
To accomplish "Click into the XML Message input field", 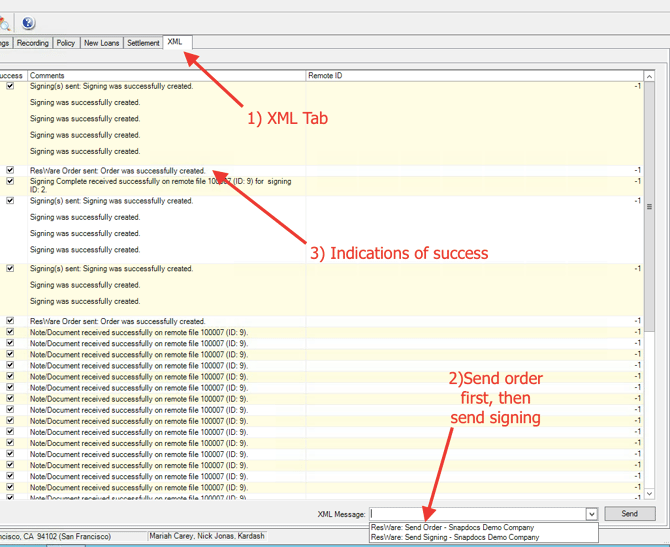I will pos(478,514).
